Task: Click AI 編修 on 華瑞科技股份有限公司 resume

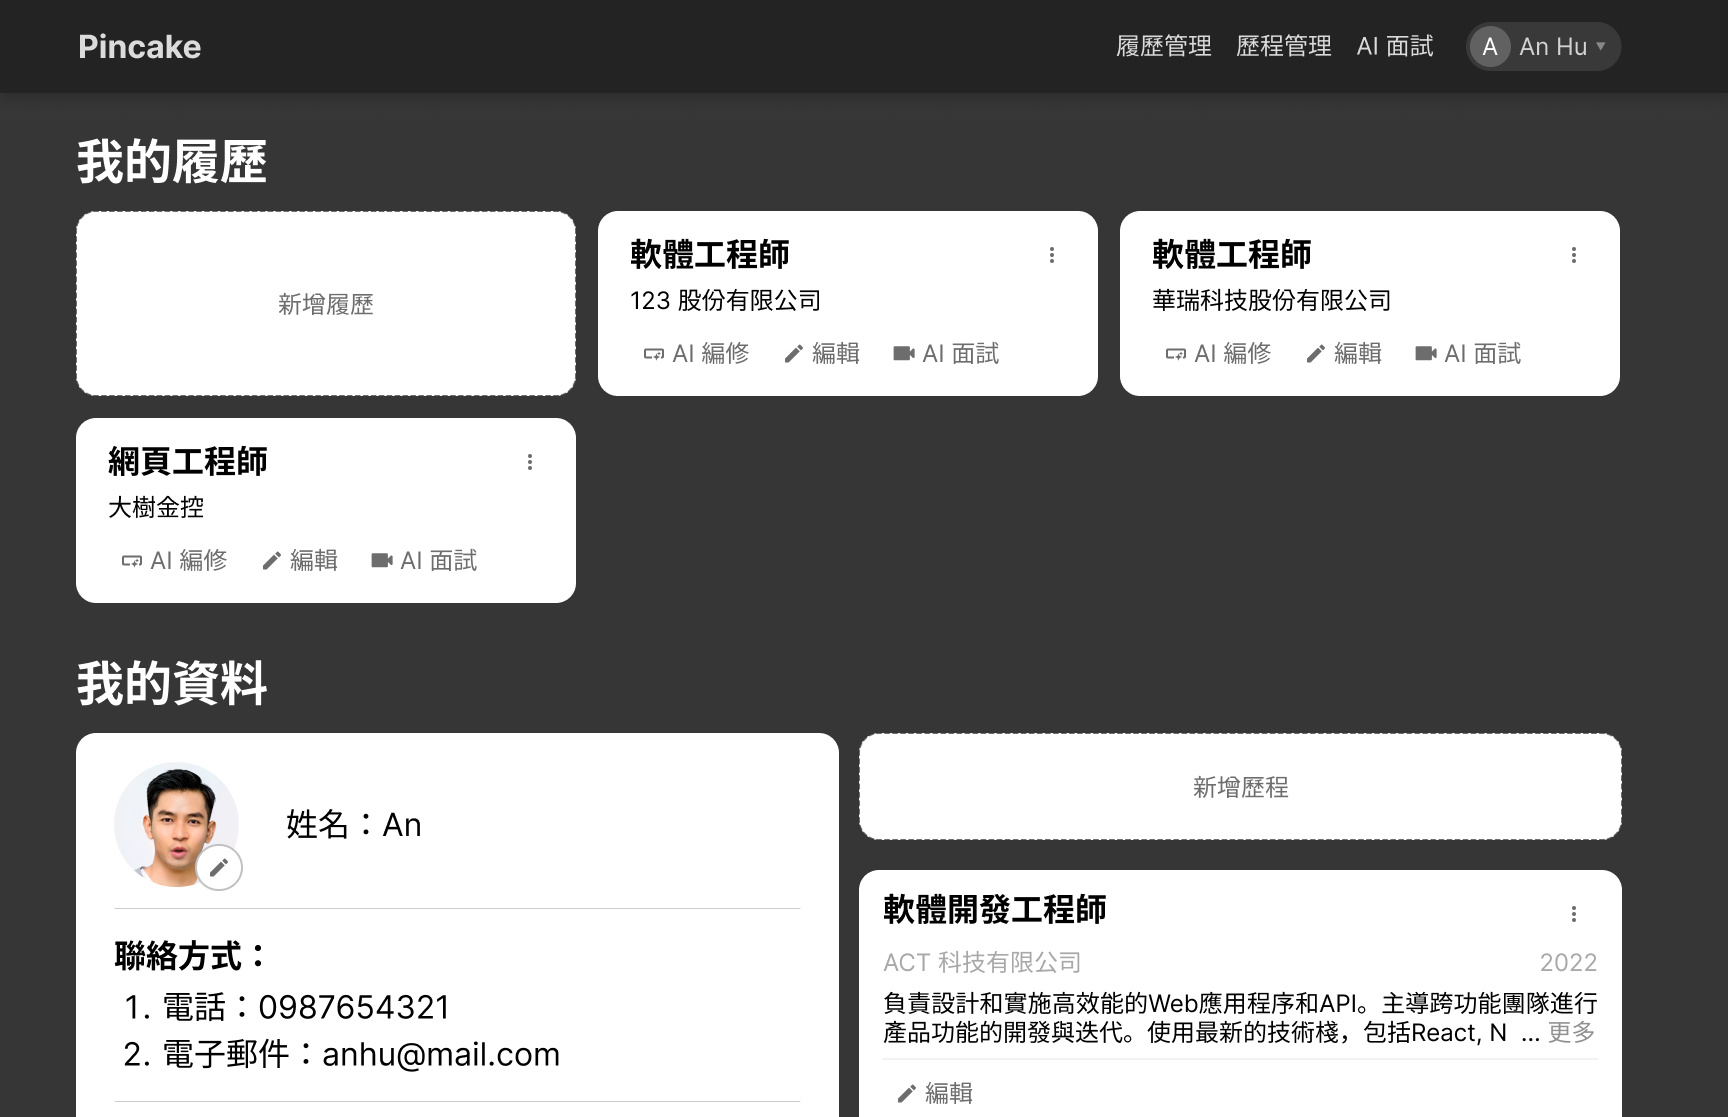Action: click(1218, 354)
